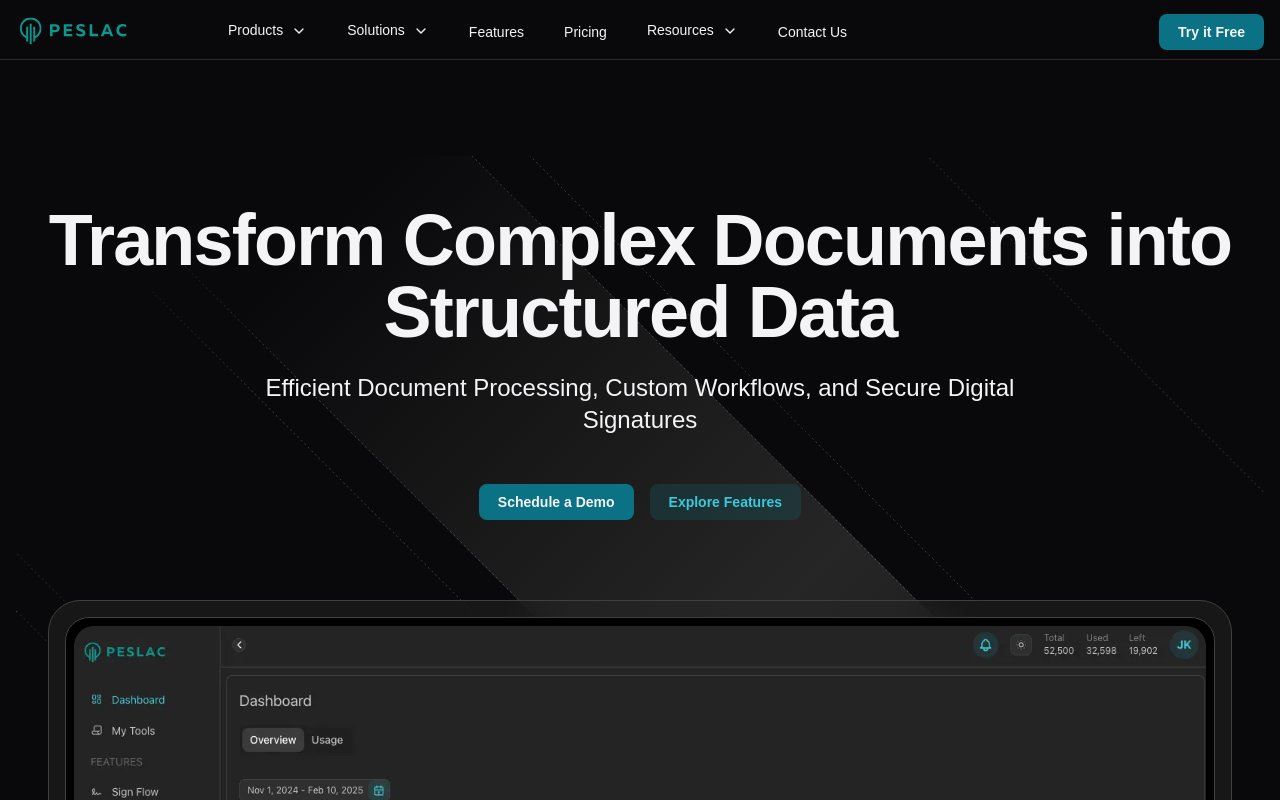
Task: Open the Contact Us page
Action: pos(812,32)
